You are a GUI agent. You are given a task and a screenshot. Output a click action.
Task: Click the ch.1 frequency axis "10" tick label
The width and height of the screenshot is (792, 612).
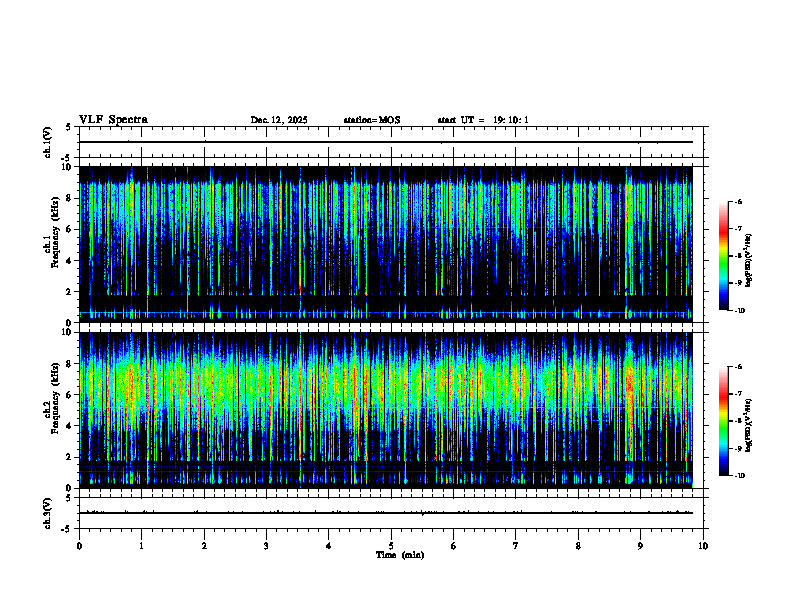tap(66, 167)
